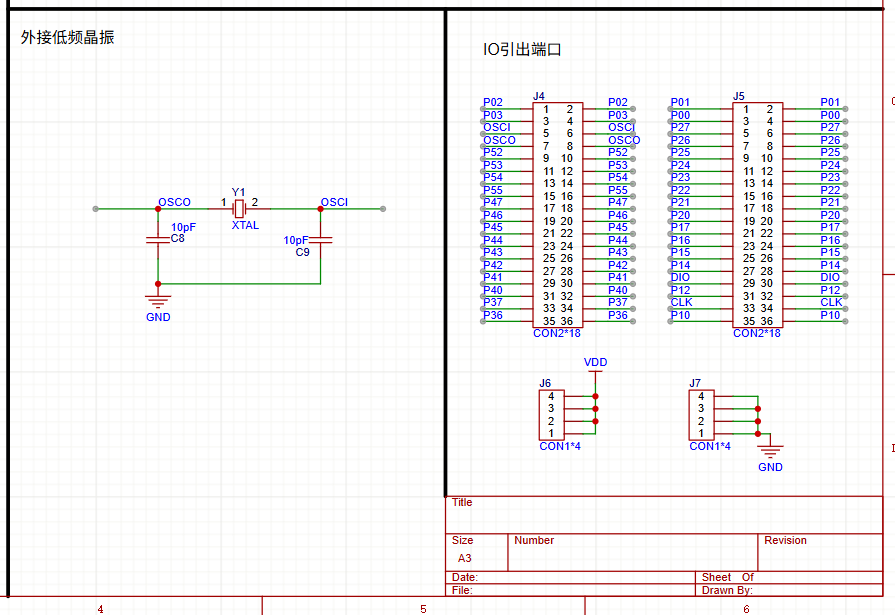Screen dimensions: 895x615
Task: Select the IO引出端口 text label
Action: pyautogui.click(x=522, y=50)
